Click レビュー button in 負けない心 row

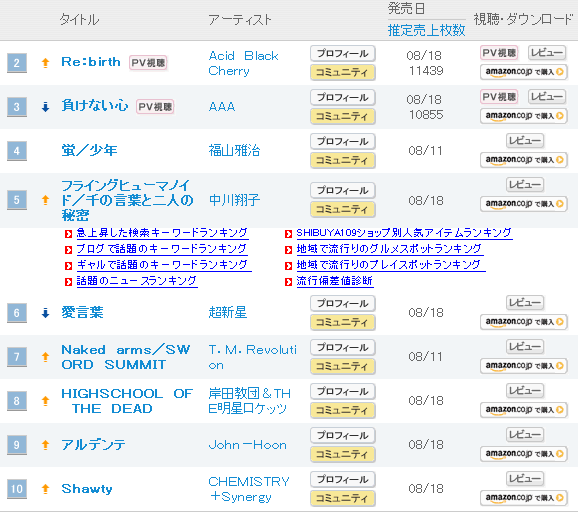click(547, 97)
